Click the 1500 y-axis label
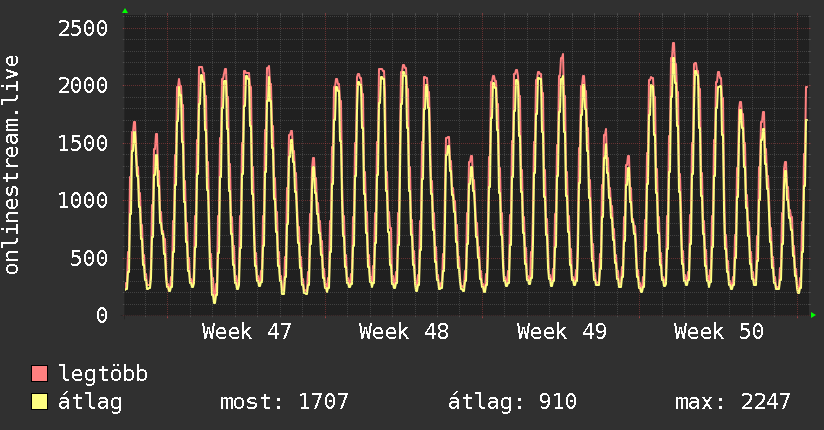Viewport: 824px width, 430px height. (x=83, y=143)
